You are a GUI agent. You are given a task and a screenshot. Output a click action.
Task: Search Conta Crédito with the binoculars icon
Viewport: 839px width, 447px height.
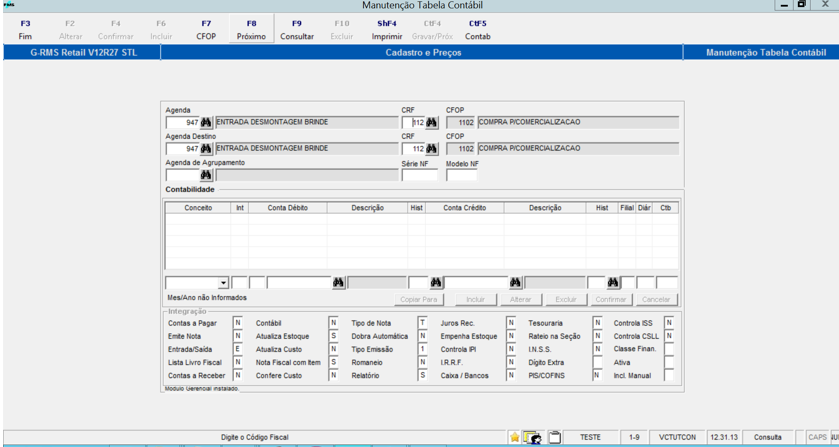[515, 283]
